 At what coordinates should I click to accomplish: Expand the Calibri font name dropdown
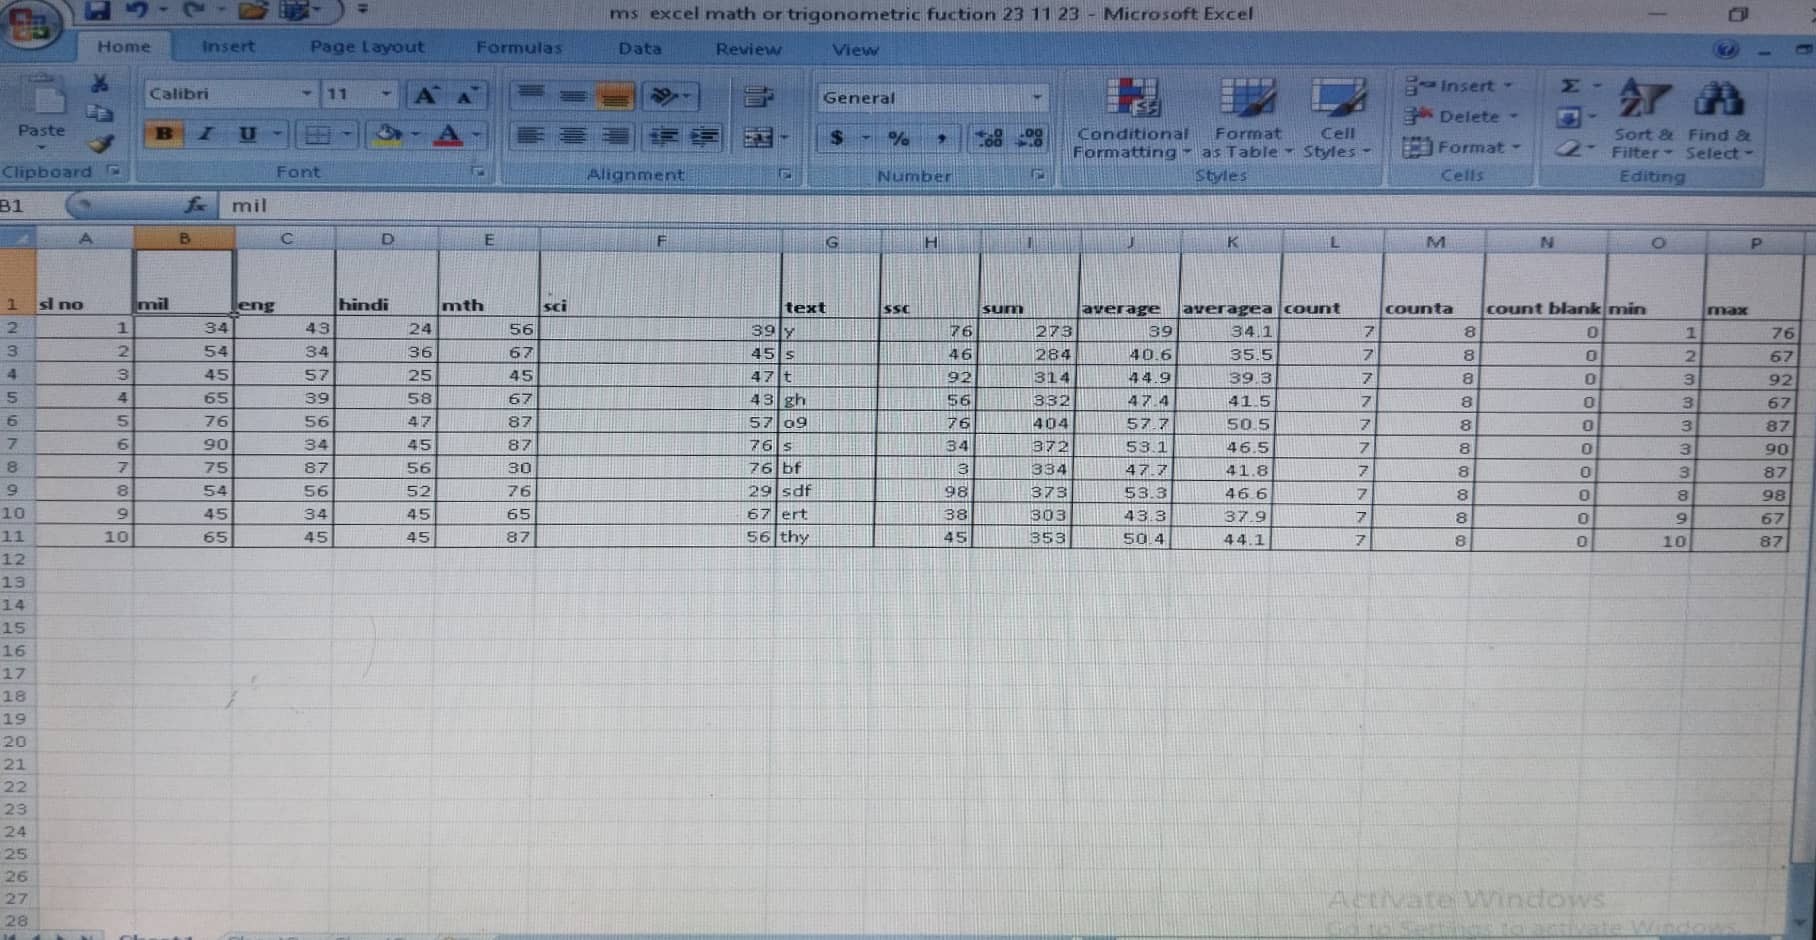(x=306, y=94)
